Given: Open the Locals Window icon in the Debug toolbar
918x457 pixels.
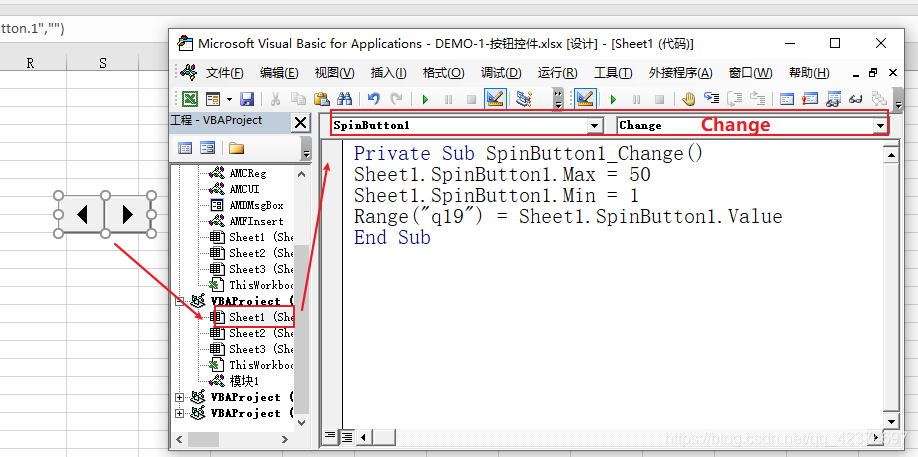Looking at the screenshot, I should tap(787, 99).
